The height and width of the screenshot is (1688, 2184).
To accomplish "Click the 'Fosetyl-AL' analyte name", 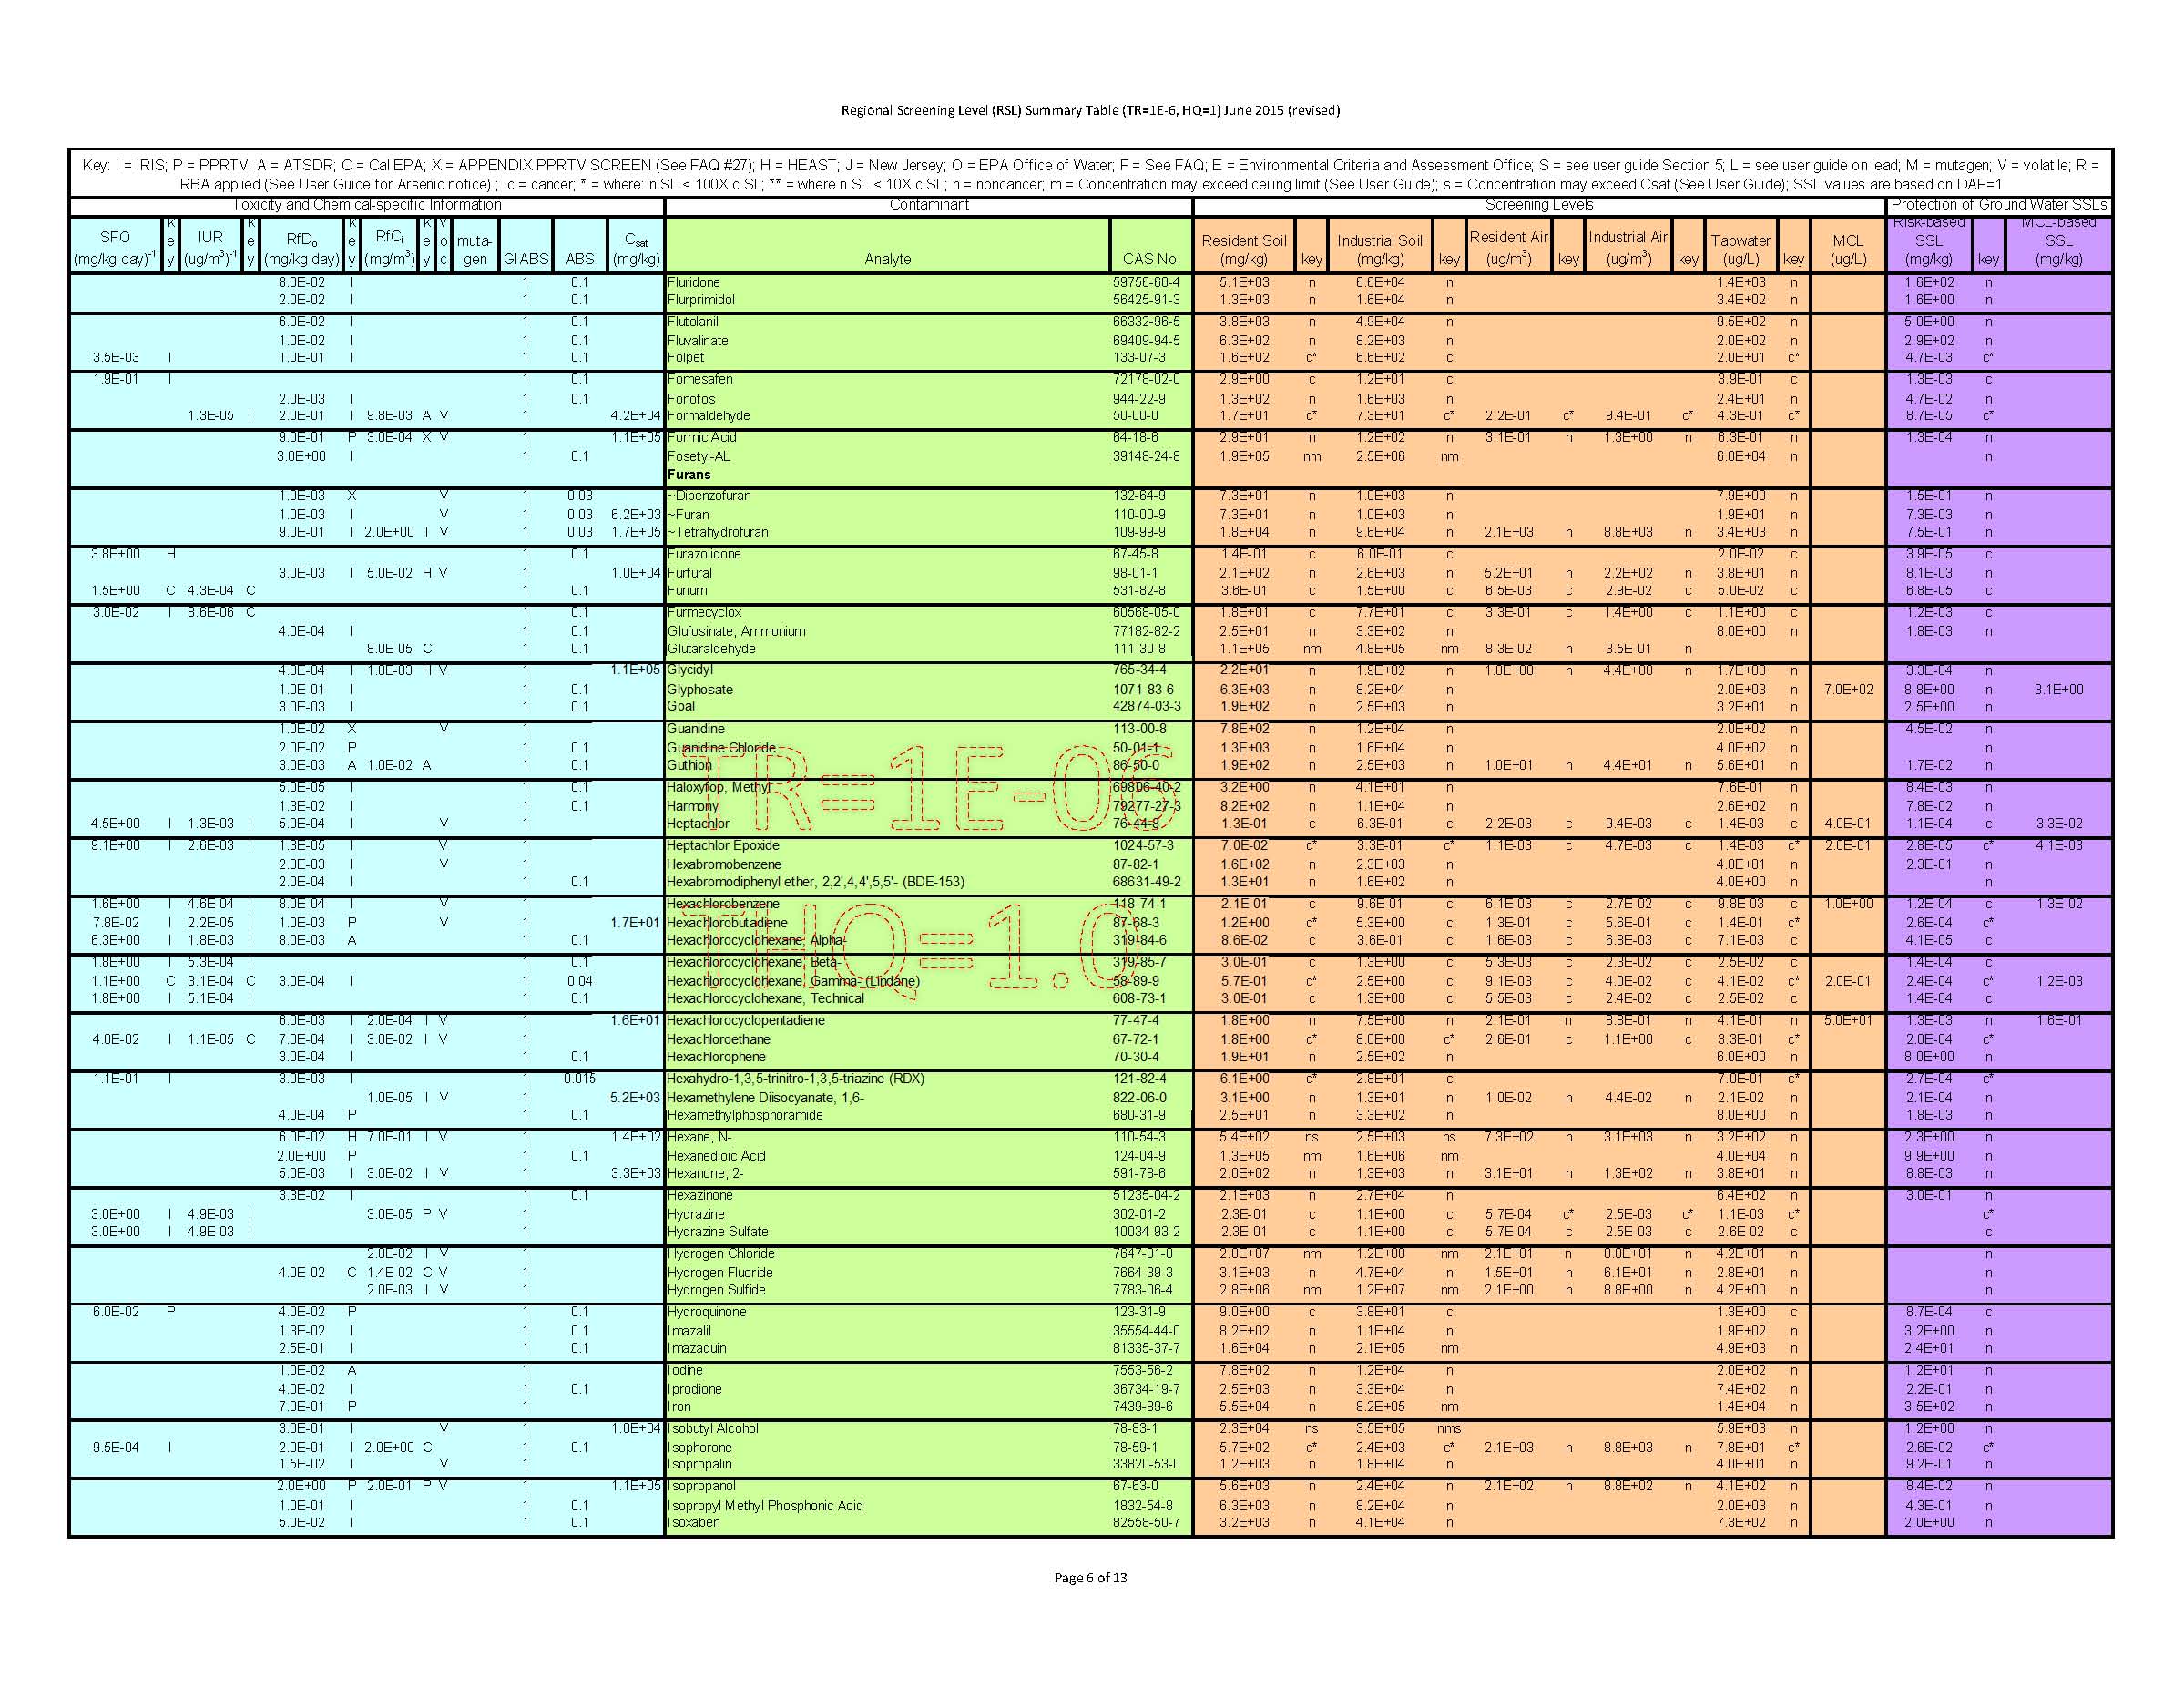I will pos(699,457).
